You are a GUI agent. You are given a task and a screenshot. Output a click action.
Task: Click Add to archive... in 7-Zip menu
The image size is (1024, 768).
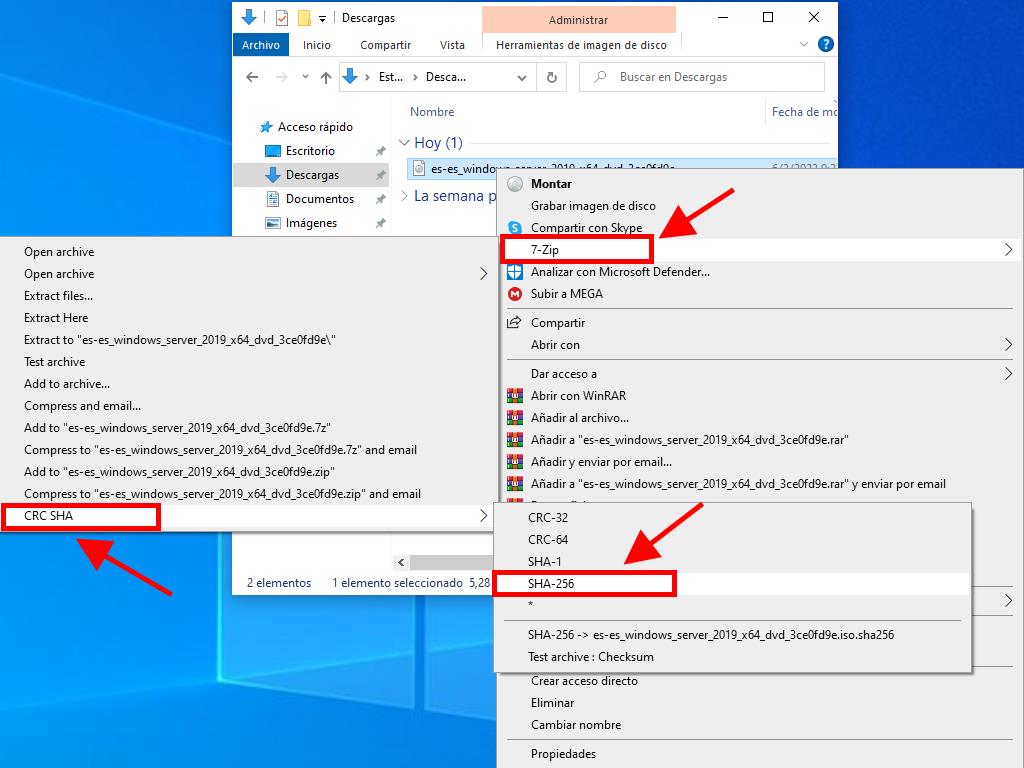point(247,384)
